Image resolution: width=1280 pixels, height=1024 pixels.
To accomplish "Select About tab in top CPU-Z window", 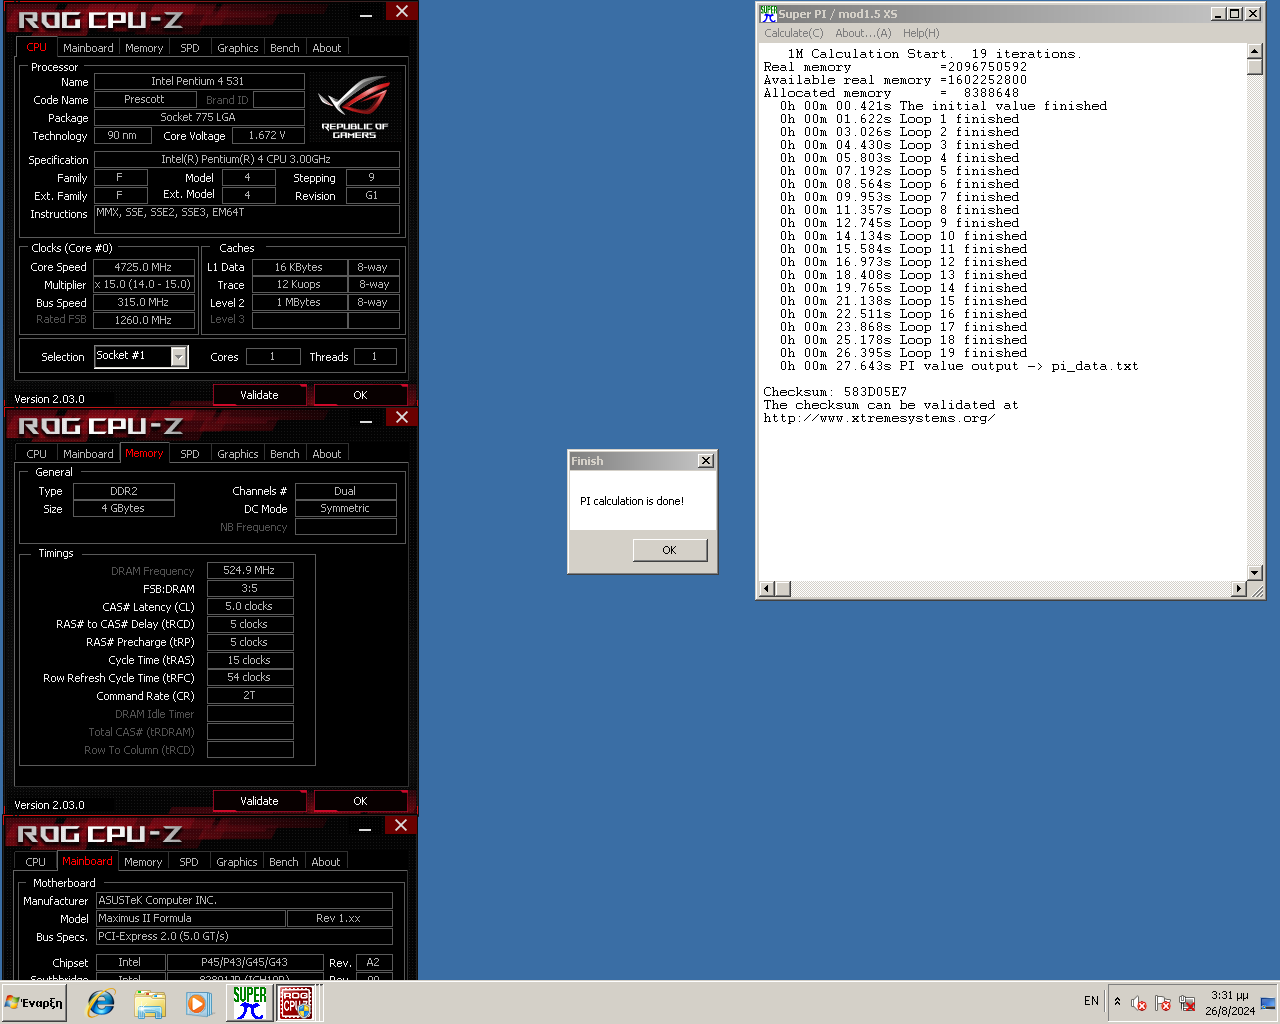I will pyautogui.click(x=327, y=48).
